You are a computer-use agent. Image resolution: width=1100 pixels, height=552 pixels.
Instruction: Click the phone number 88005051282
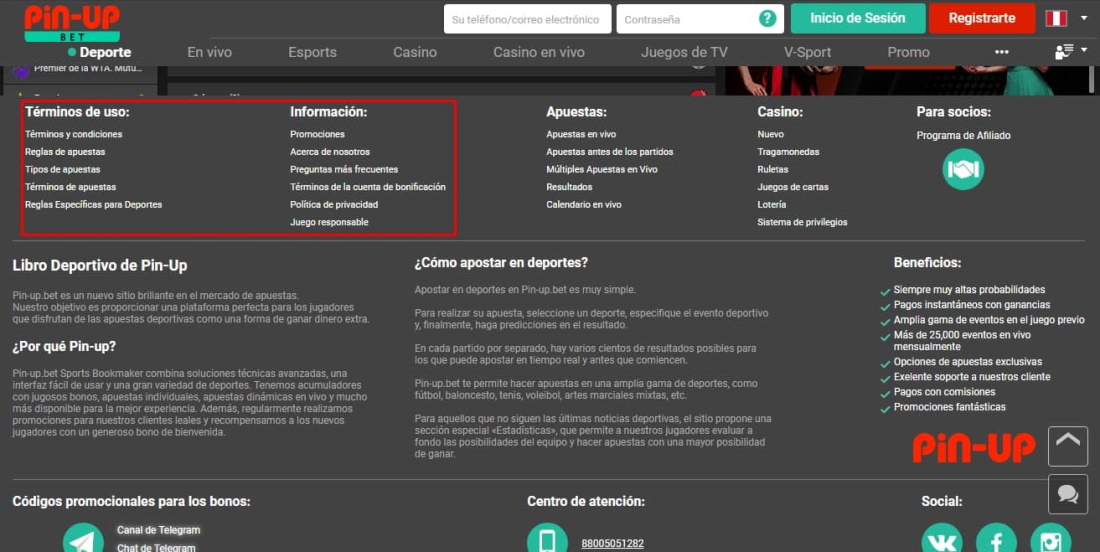point(612,544)
